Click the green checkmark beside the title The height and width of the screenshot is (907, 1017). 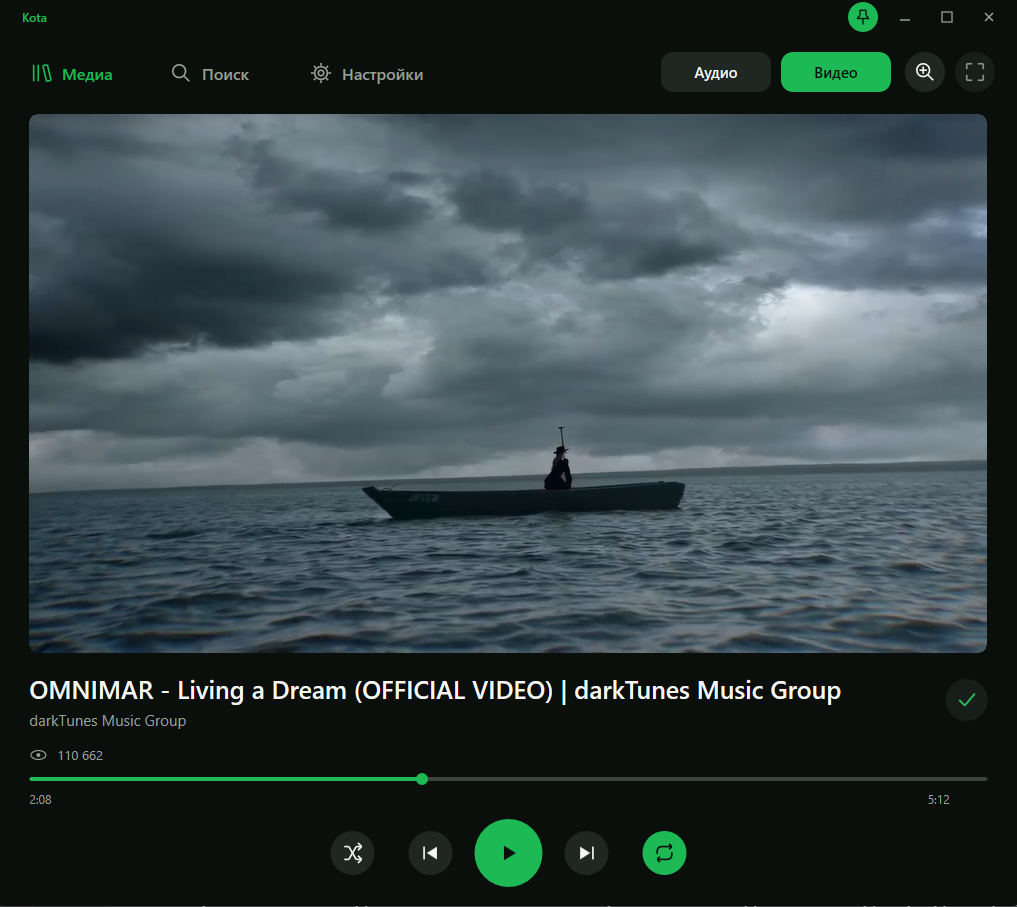966,700
